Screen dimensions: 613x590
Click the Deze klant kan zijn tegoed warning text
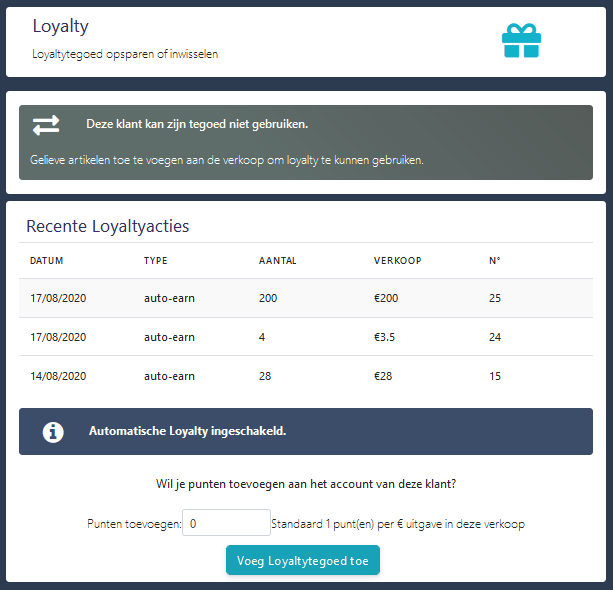coord(197,124)
